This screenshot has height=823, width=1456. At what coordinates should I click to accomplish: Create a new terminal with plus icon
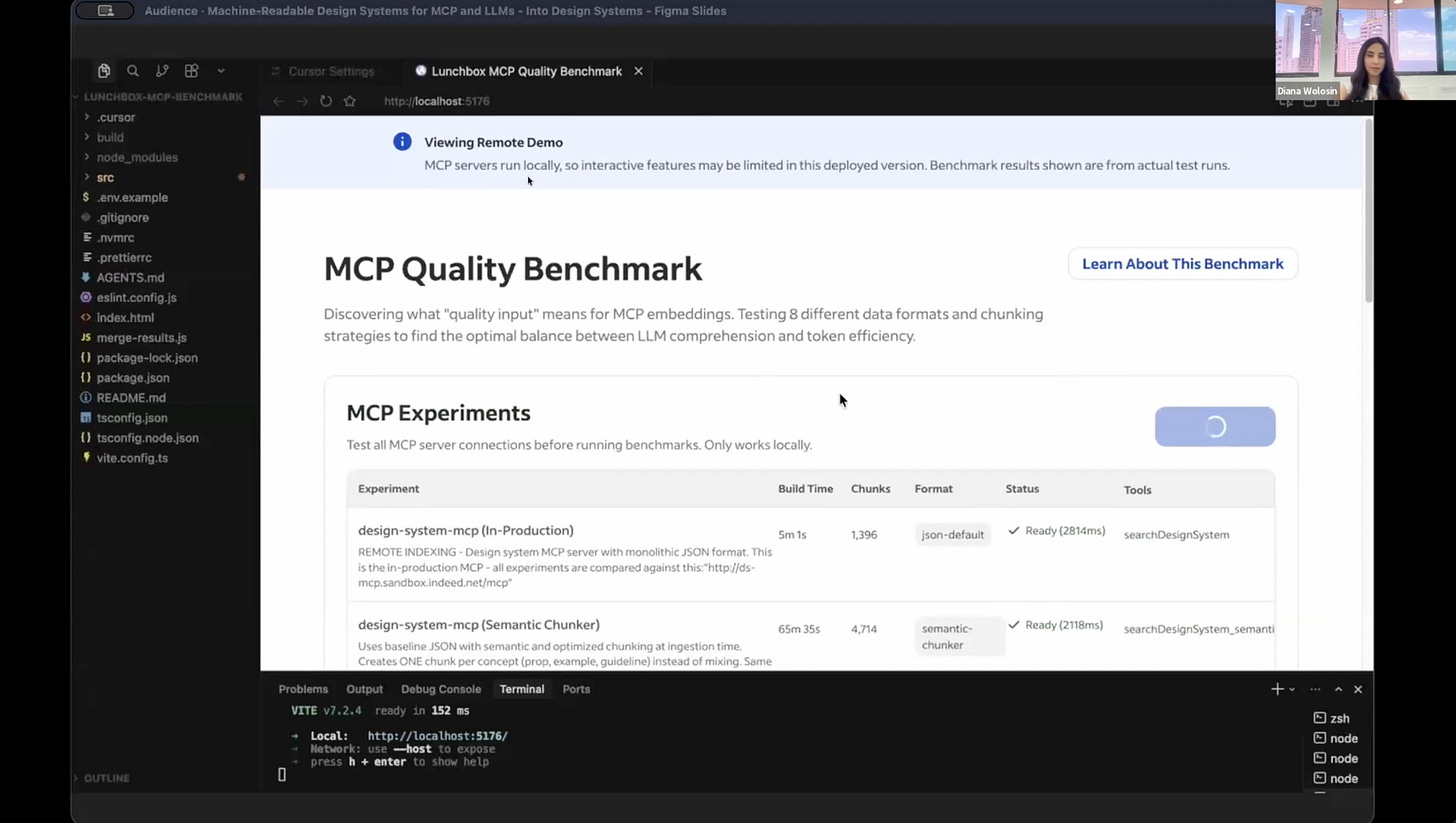tap(1277, 689)
